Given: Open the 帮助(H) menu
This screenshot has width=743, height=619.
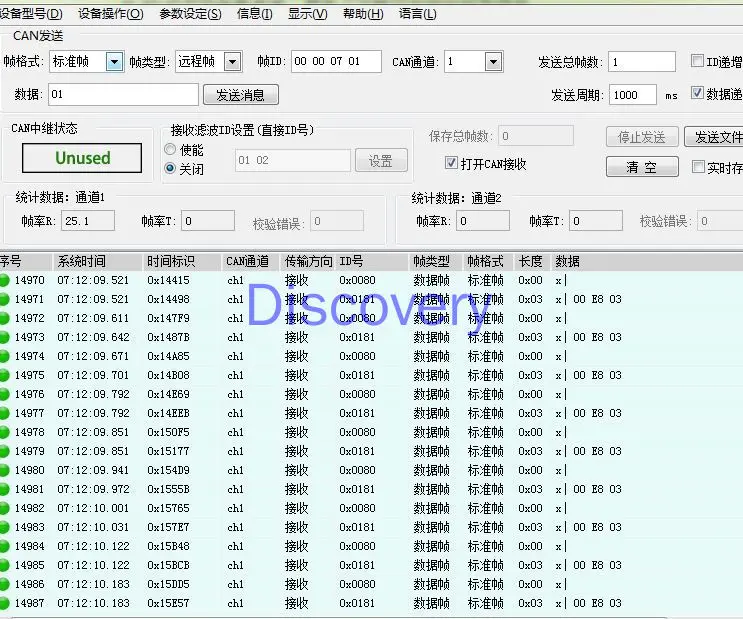Looking at the screenshot, I should 363,13.
